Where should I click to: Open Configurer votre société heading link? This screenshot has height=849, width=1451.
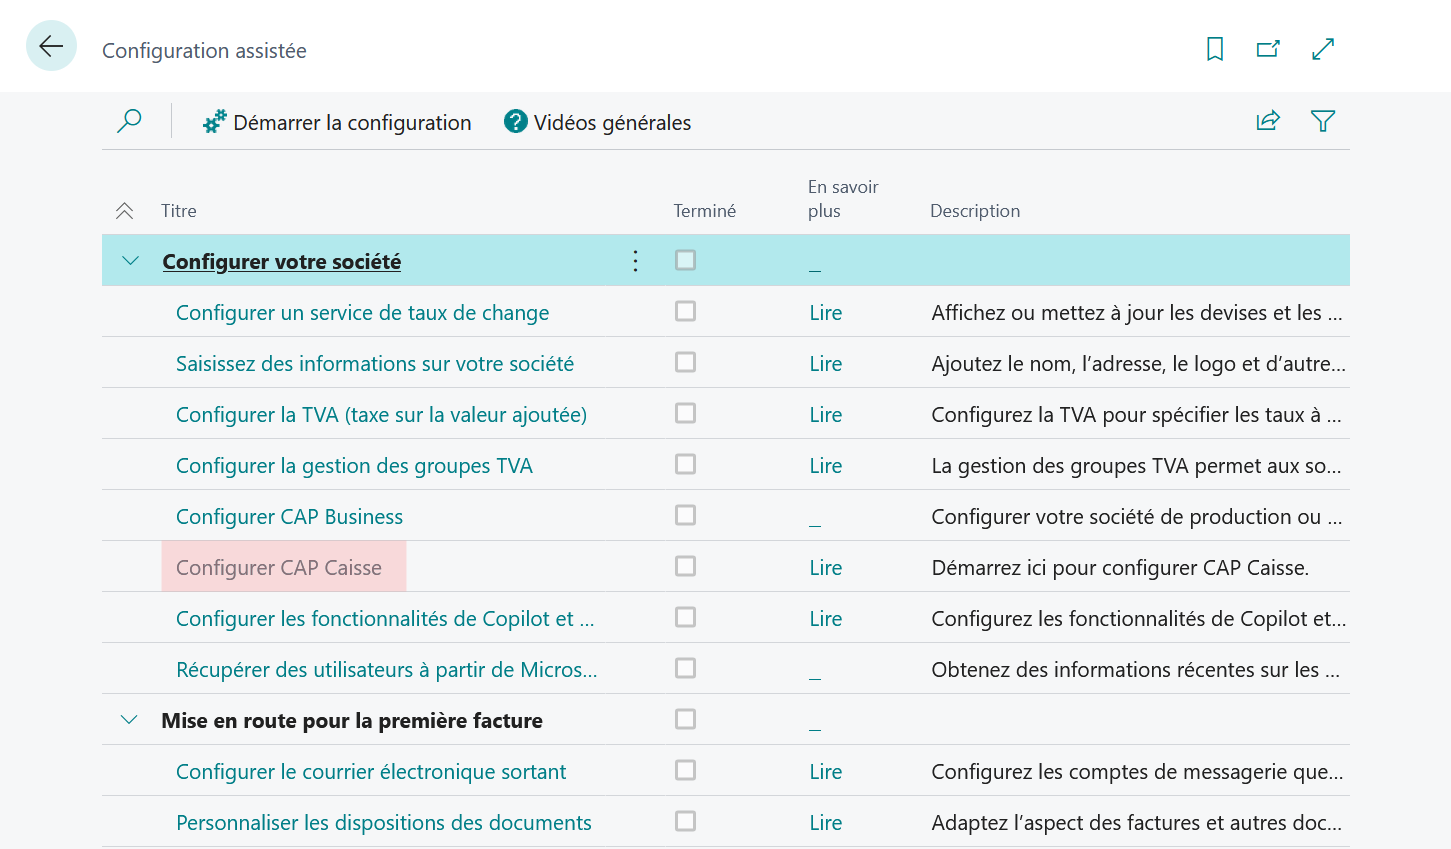tap(282, 262)
